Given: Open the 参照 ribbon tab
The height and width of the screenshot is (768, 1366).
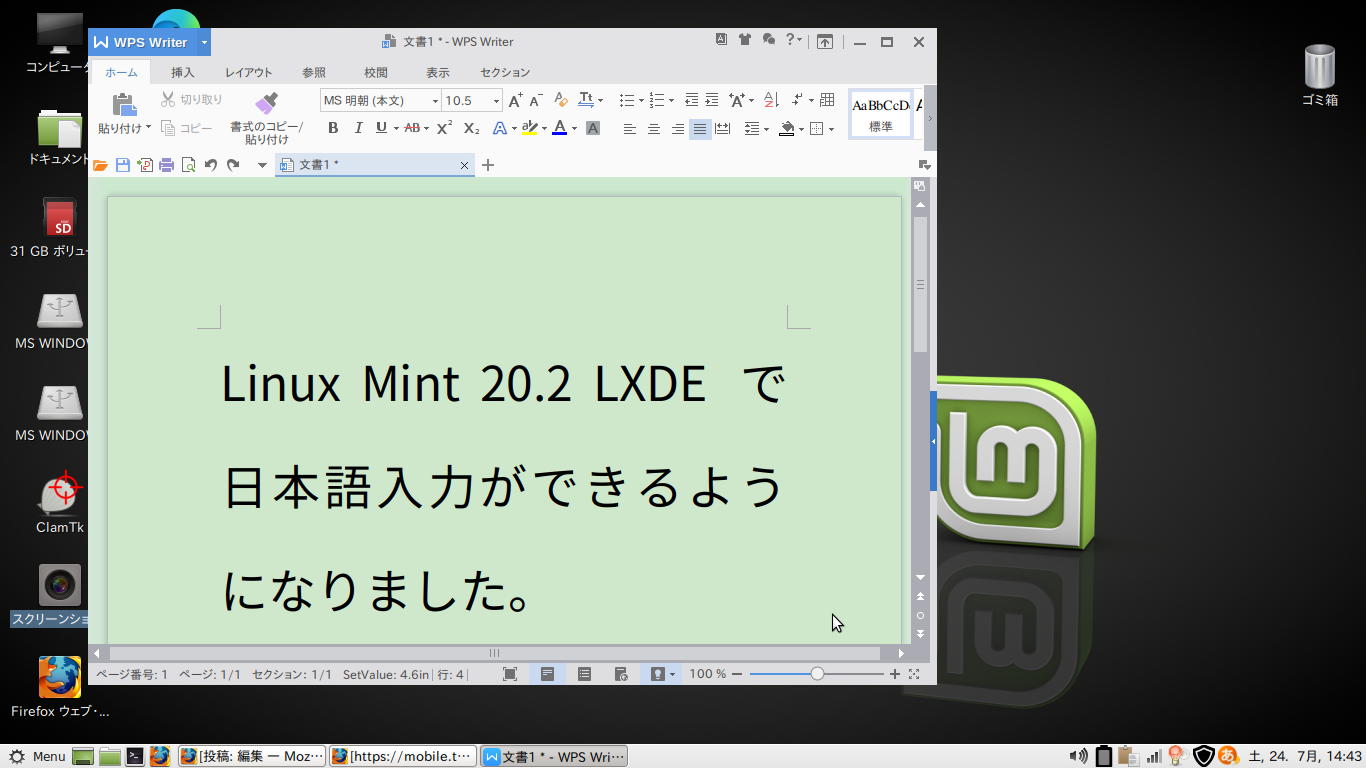Looking at the screenshot, I should pyautogui.click(x=314, y=72).
